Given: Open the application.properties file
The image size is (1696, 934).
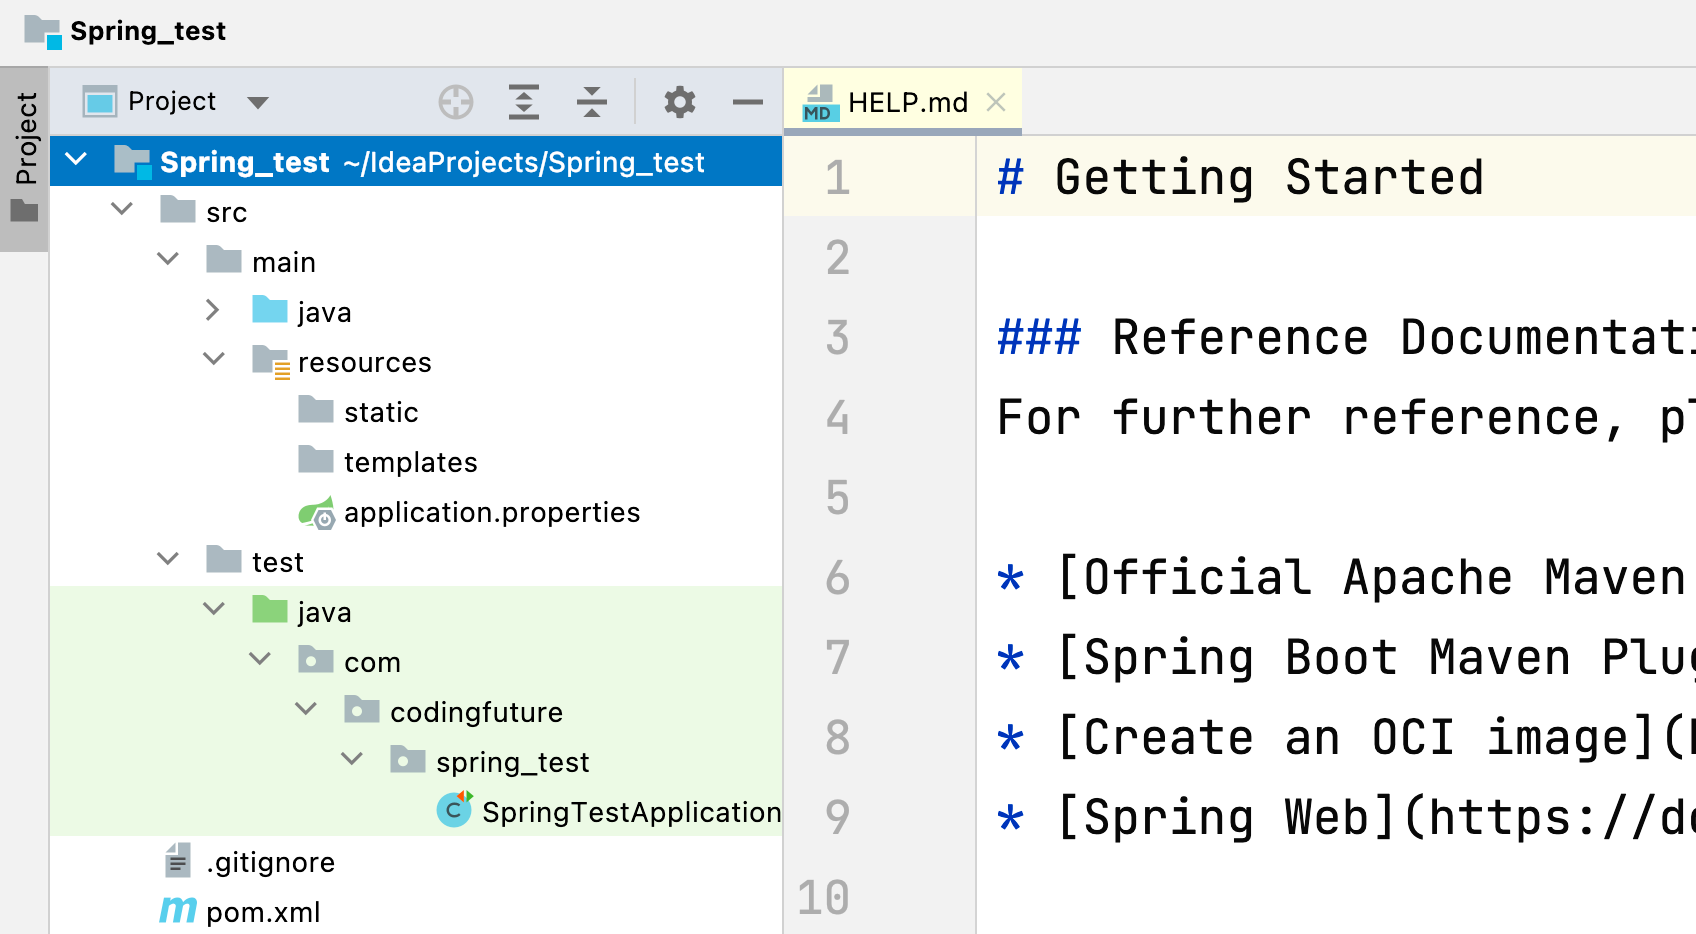Looking at the screenshot, I should [x=491, y=513].
